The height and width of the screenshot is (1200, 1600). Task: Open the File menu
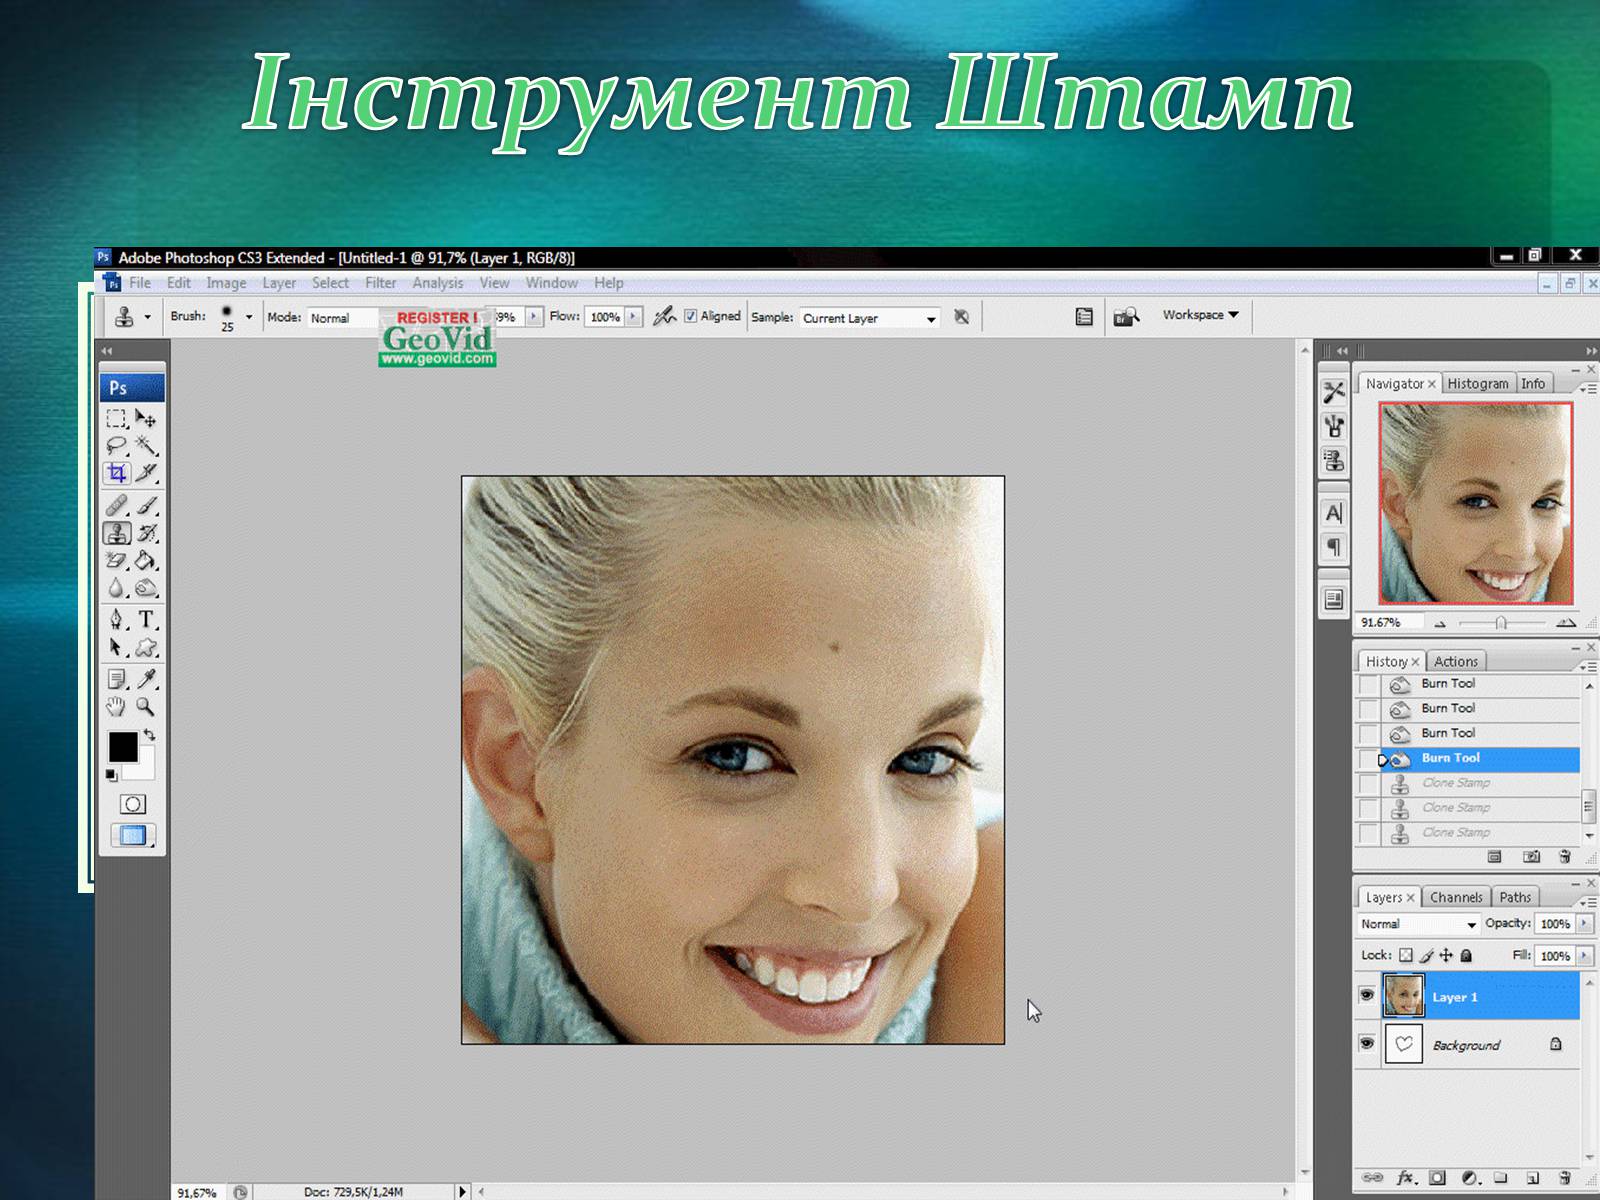pos(140,283)
